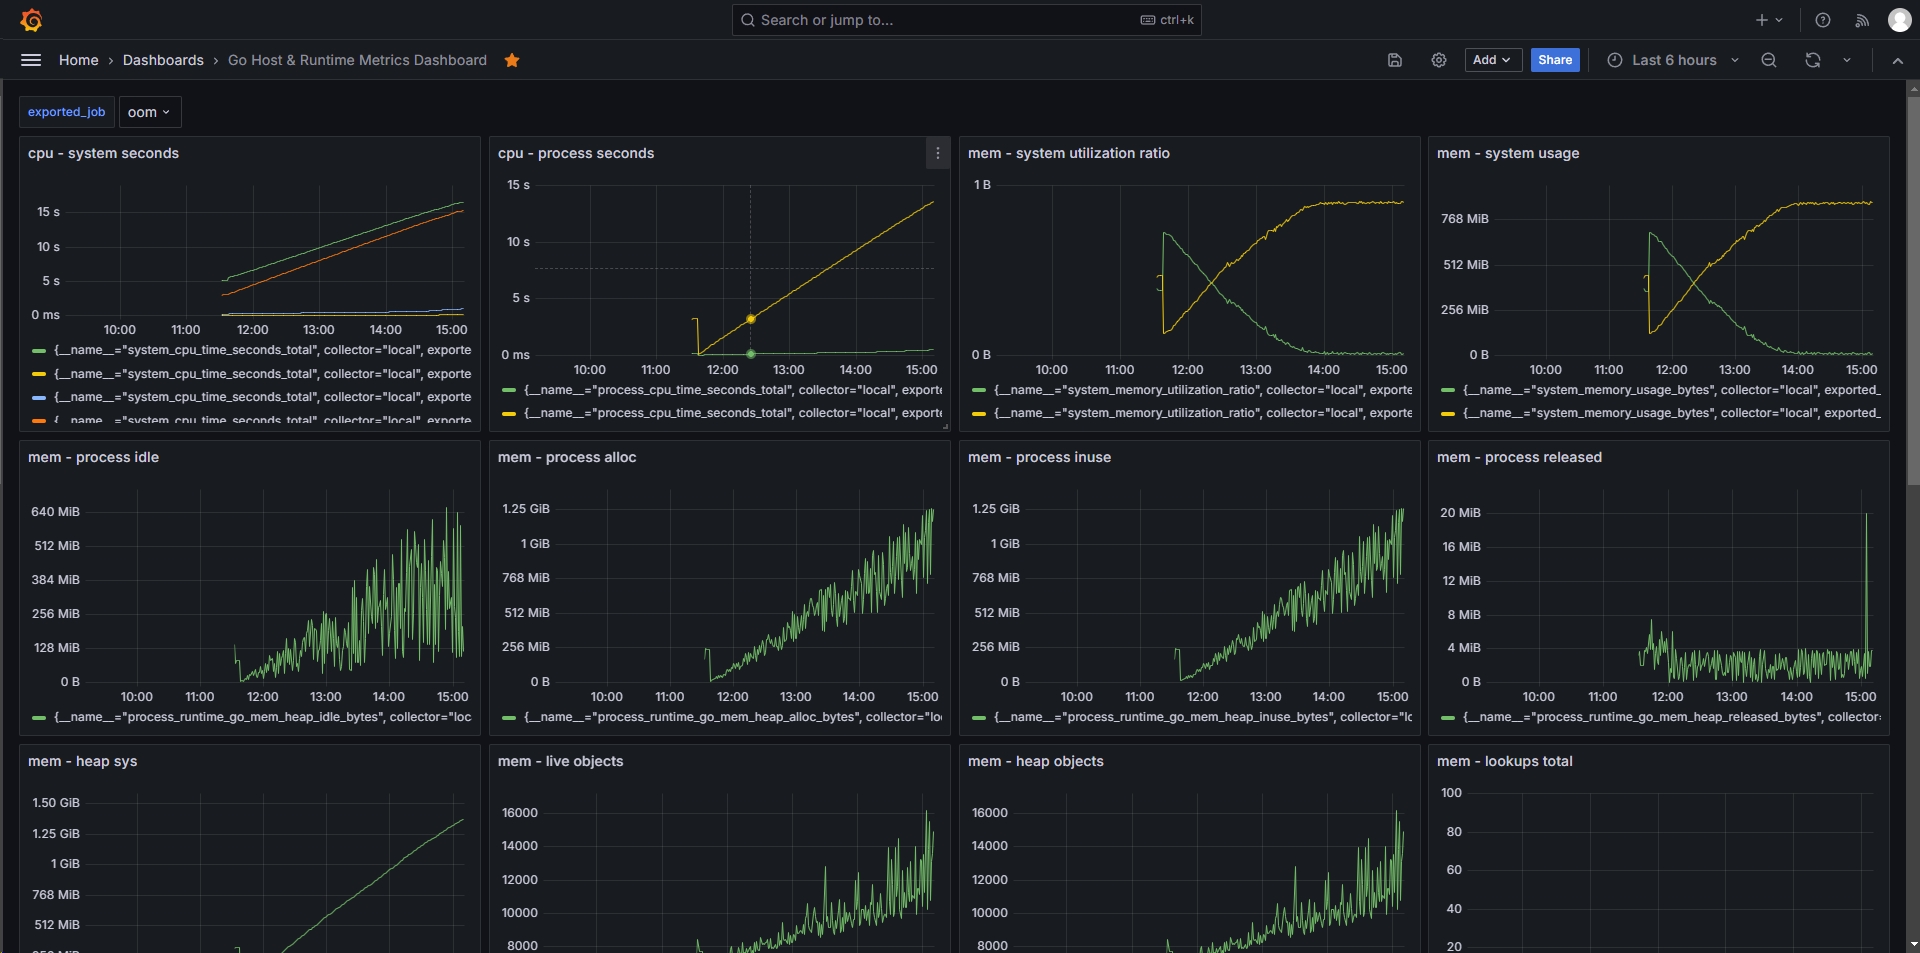The width and height of the screenshot is (1920, 953).
Task: Open the Grafana logo home icon
Action: click(x=31, y=20)
